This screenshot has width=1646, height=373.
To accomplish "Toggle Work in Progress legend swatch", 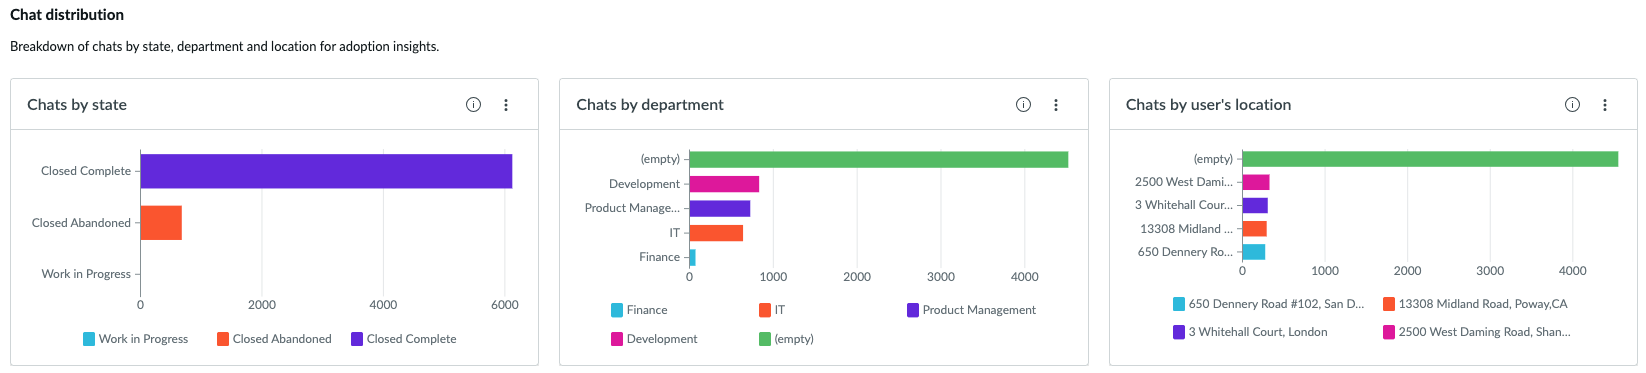I will (x=89, y=339).
